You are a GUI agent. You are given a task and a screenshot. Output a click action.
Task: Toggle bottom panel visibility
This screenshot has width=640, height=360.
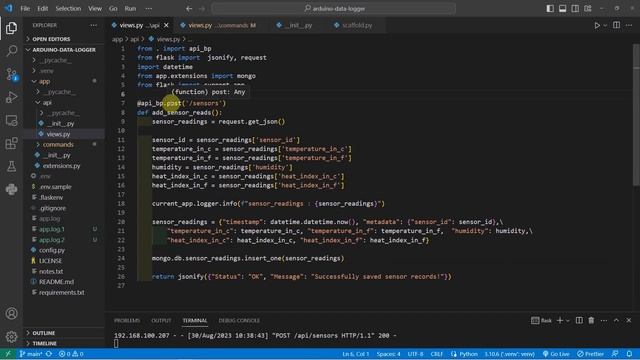point(562,9)
